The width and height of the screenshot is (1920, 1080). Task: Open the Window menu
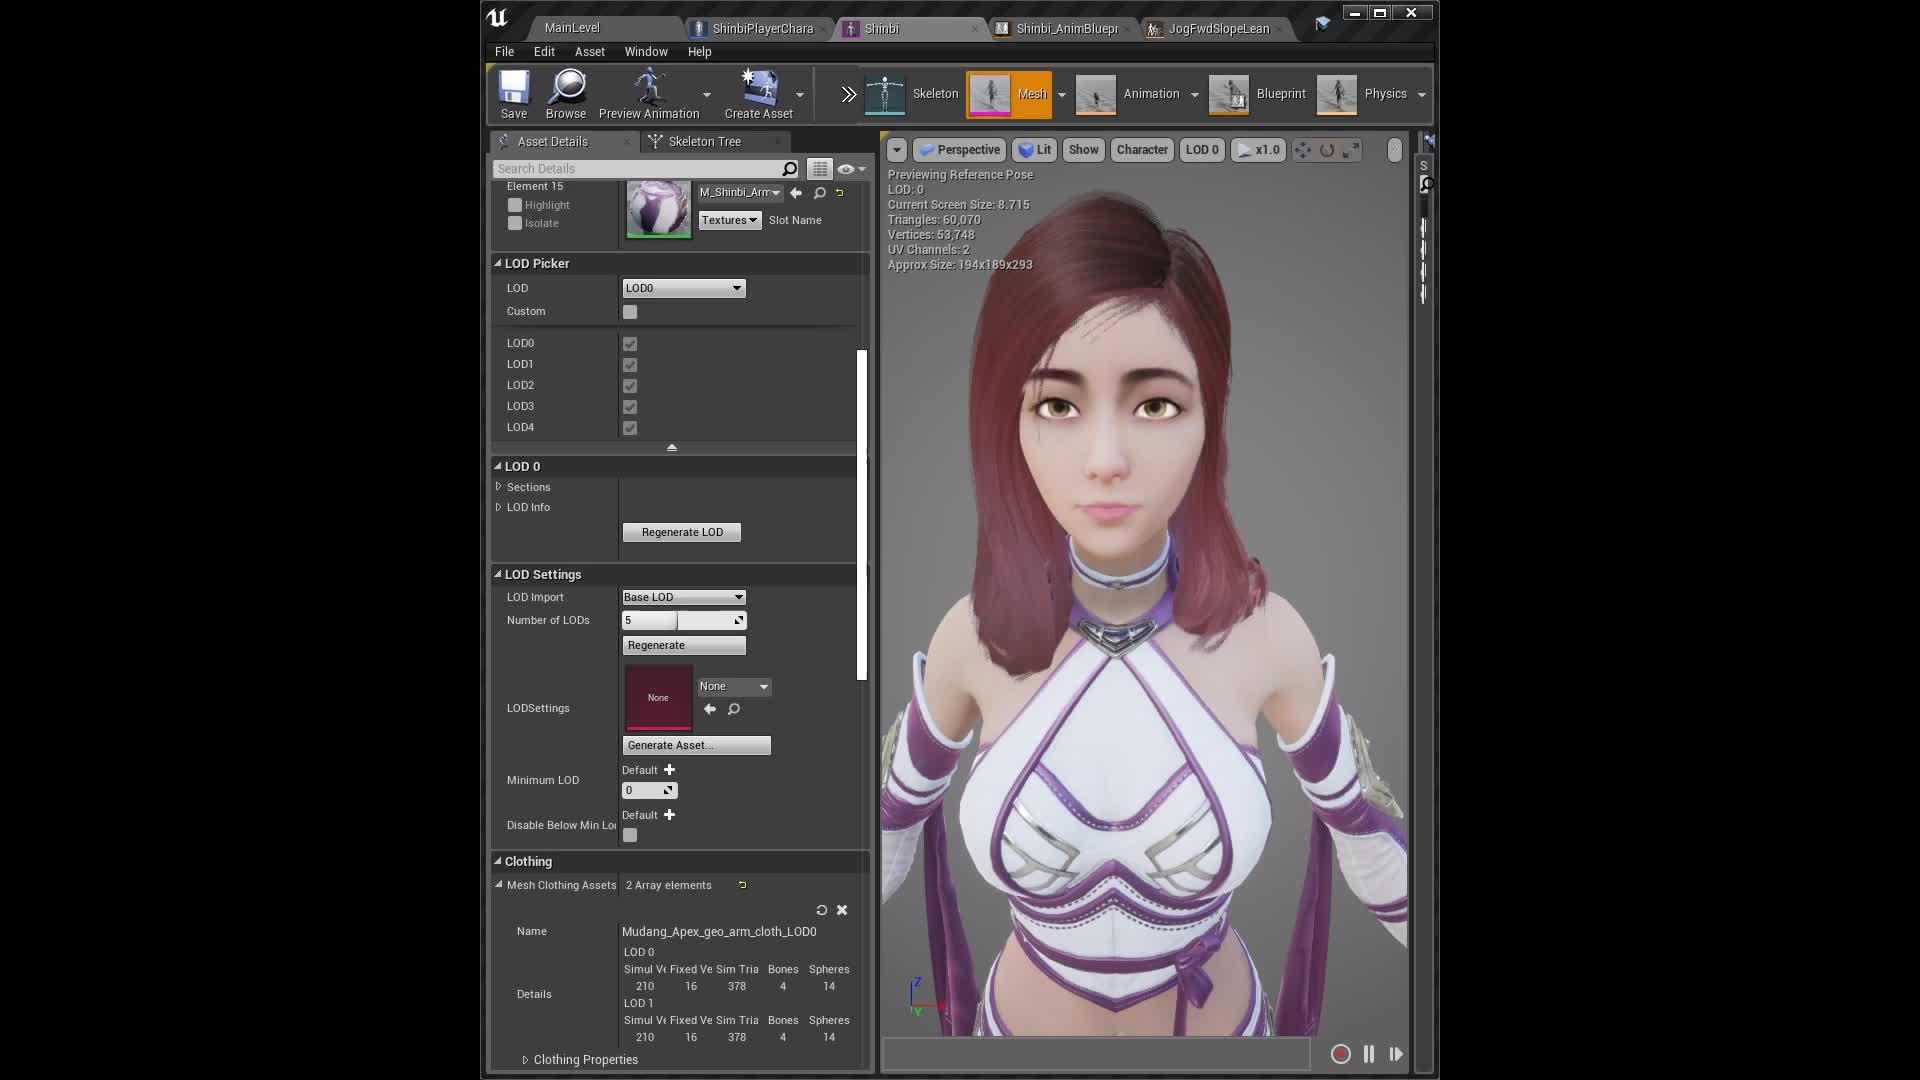coord(646,52)
